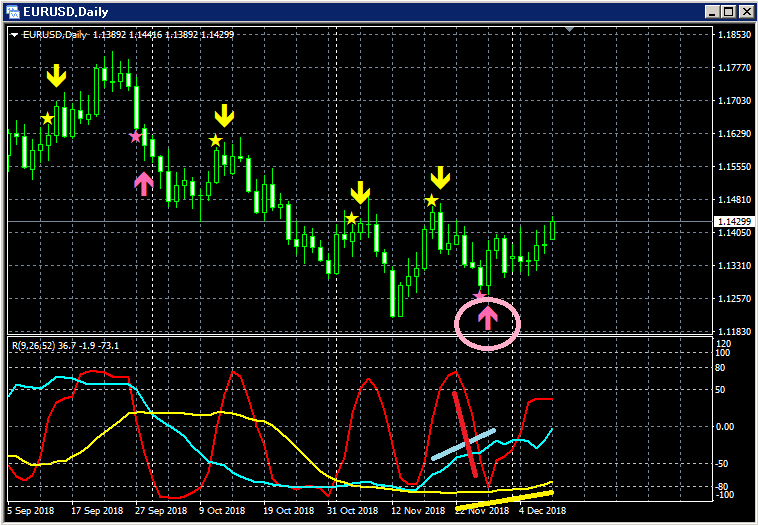Viewport: 758px width, 525px height.
Task: Click the 31 Oct 2018 date label
Action: click(x=352, y=510)
